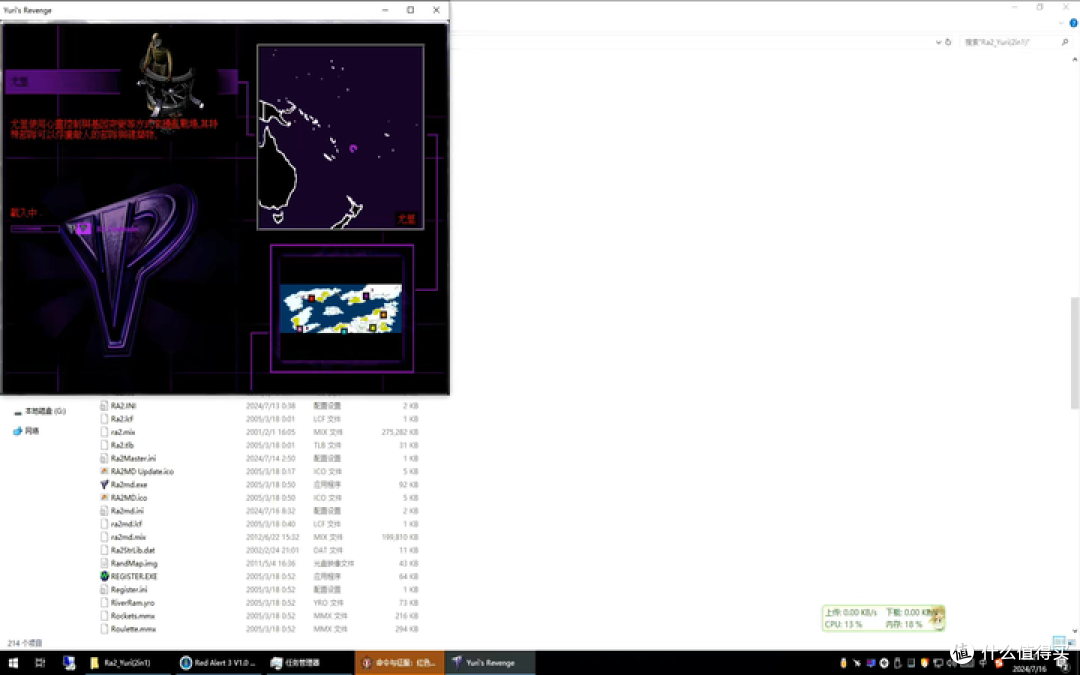Switch to 命令与征服 taskbar item
This screenshot has width=1080, height=675.
click(x=399, y=663)
